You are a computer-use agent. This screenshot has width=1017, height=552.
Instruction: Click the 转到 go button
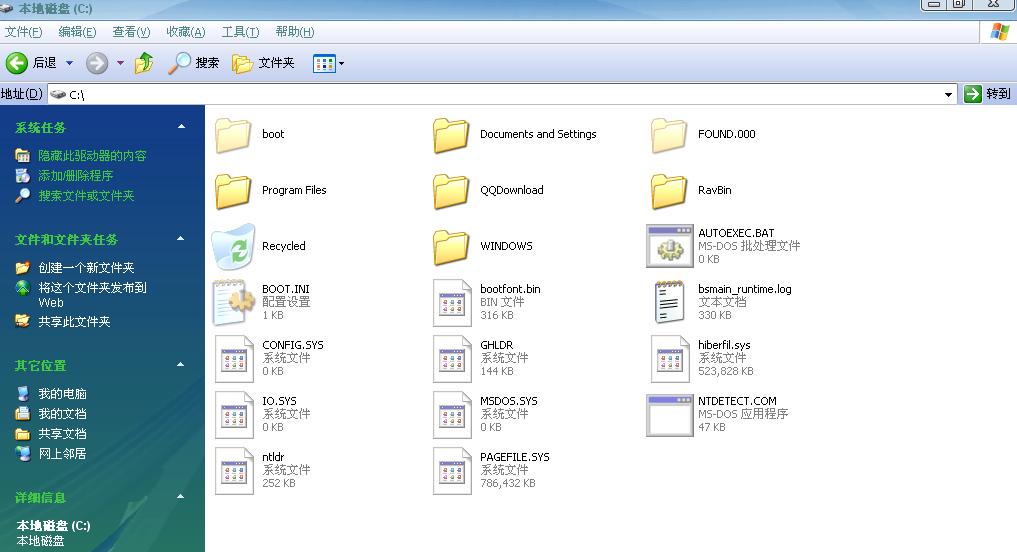pos(987,93)
